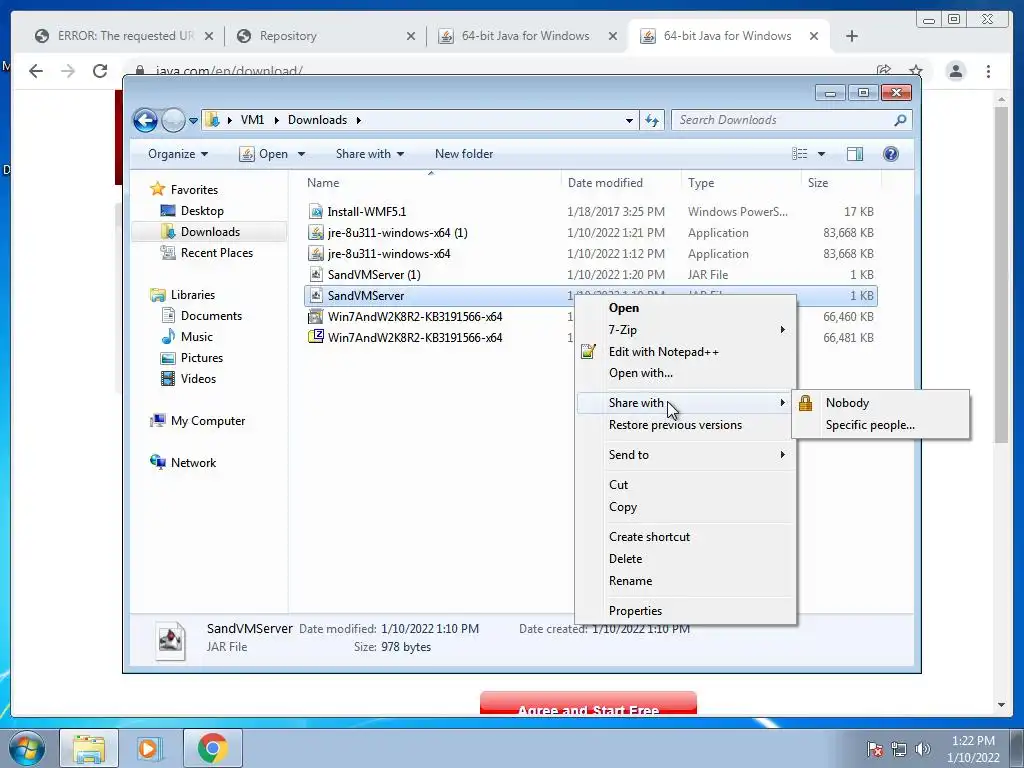Image resolution: width=1024 pixels, height=768 pixels.
Task: Open a new Chrome tab
Action: 852,36
